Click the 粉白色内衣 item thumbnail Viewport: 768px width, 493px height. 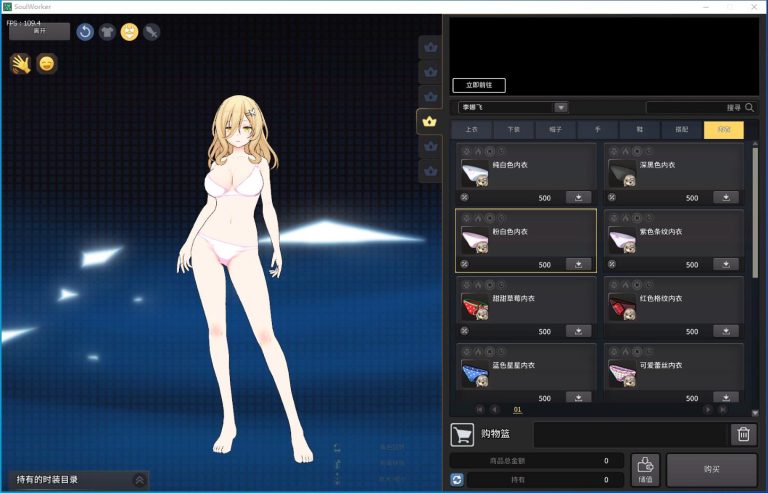point(475,240)
